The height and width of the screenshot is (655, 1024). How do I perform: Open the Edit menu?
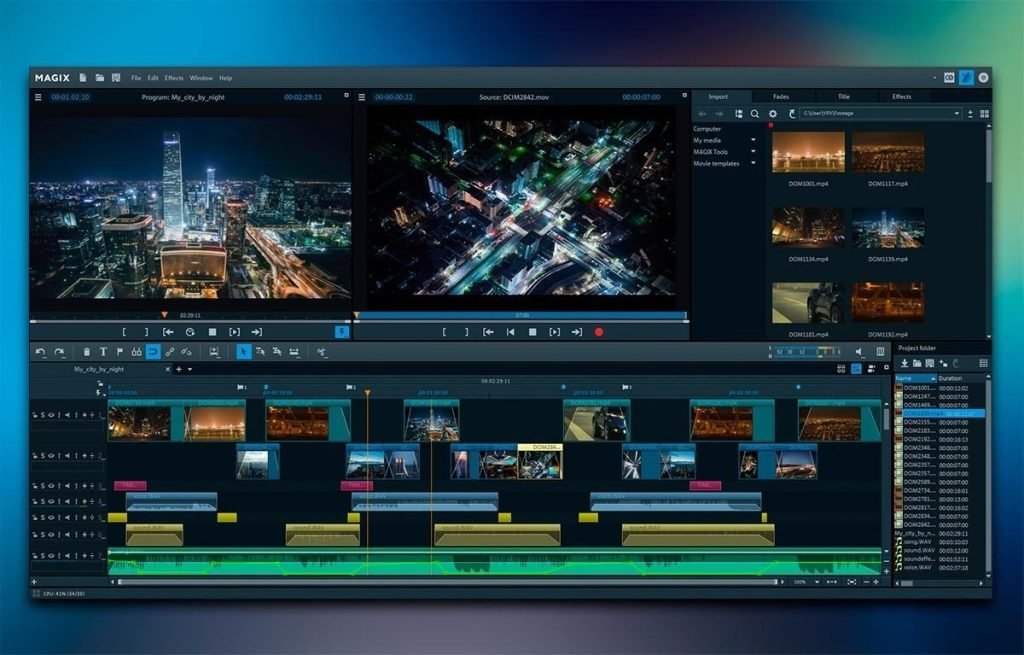point(151,76)
